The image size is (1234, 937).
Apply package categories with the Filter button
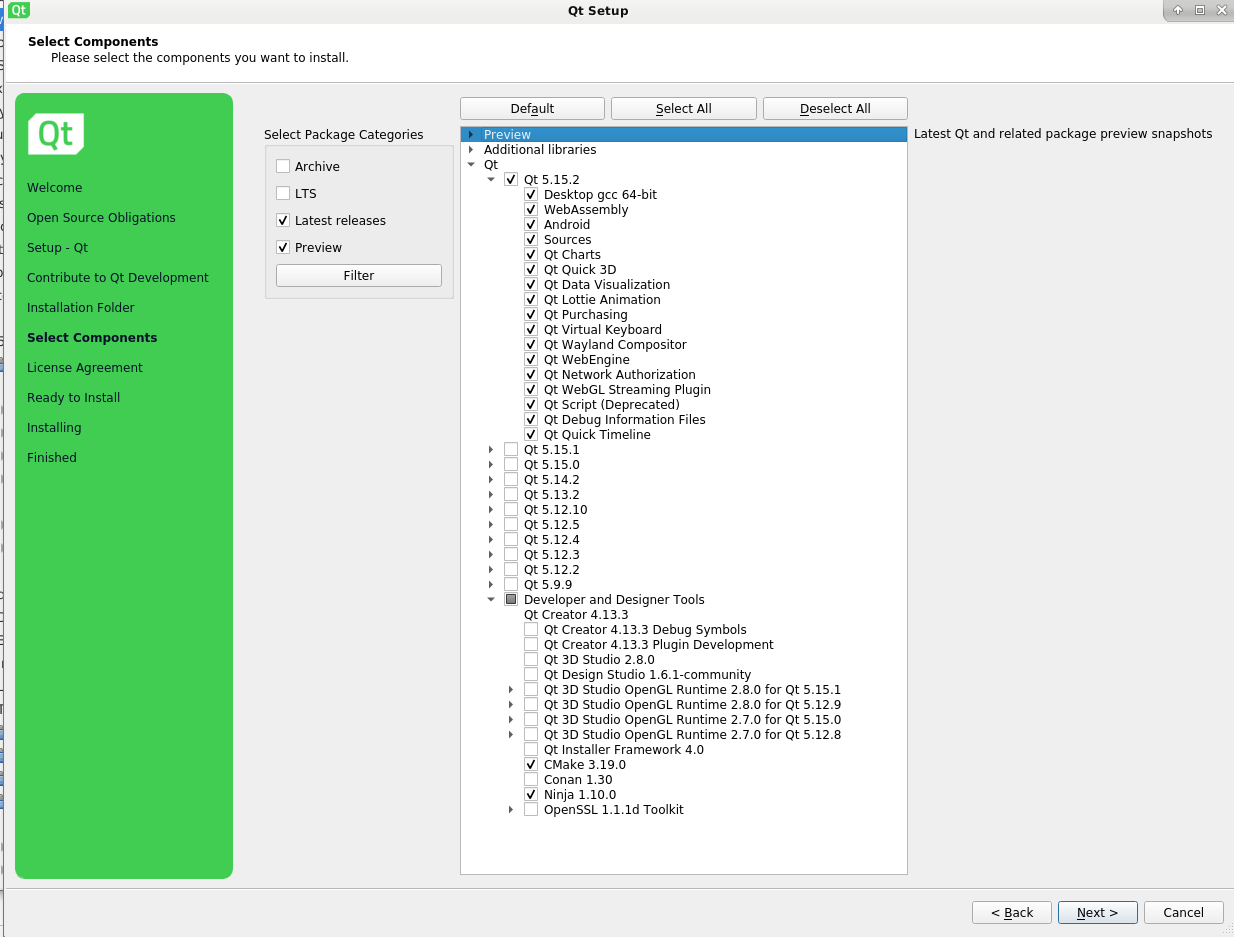pyautogui.click(x=359, y=276)
